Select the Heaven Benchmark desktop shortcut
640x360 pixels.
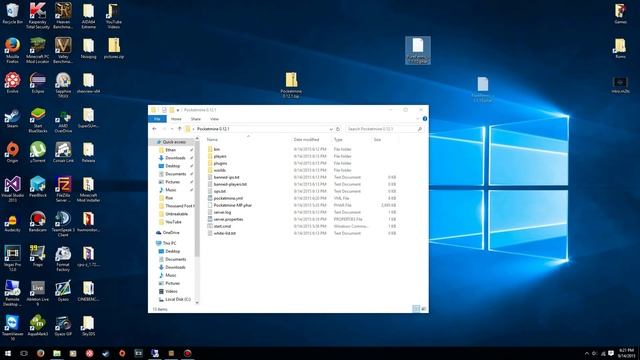63,16
